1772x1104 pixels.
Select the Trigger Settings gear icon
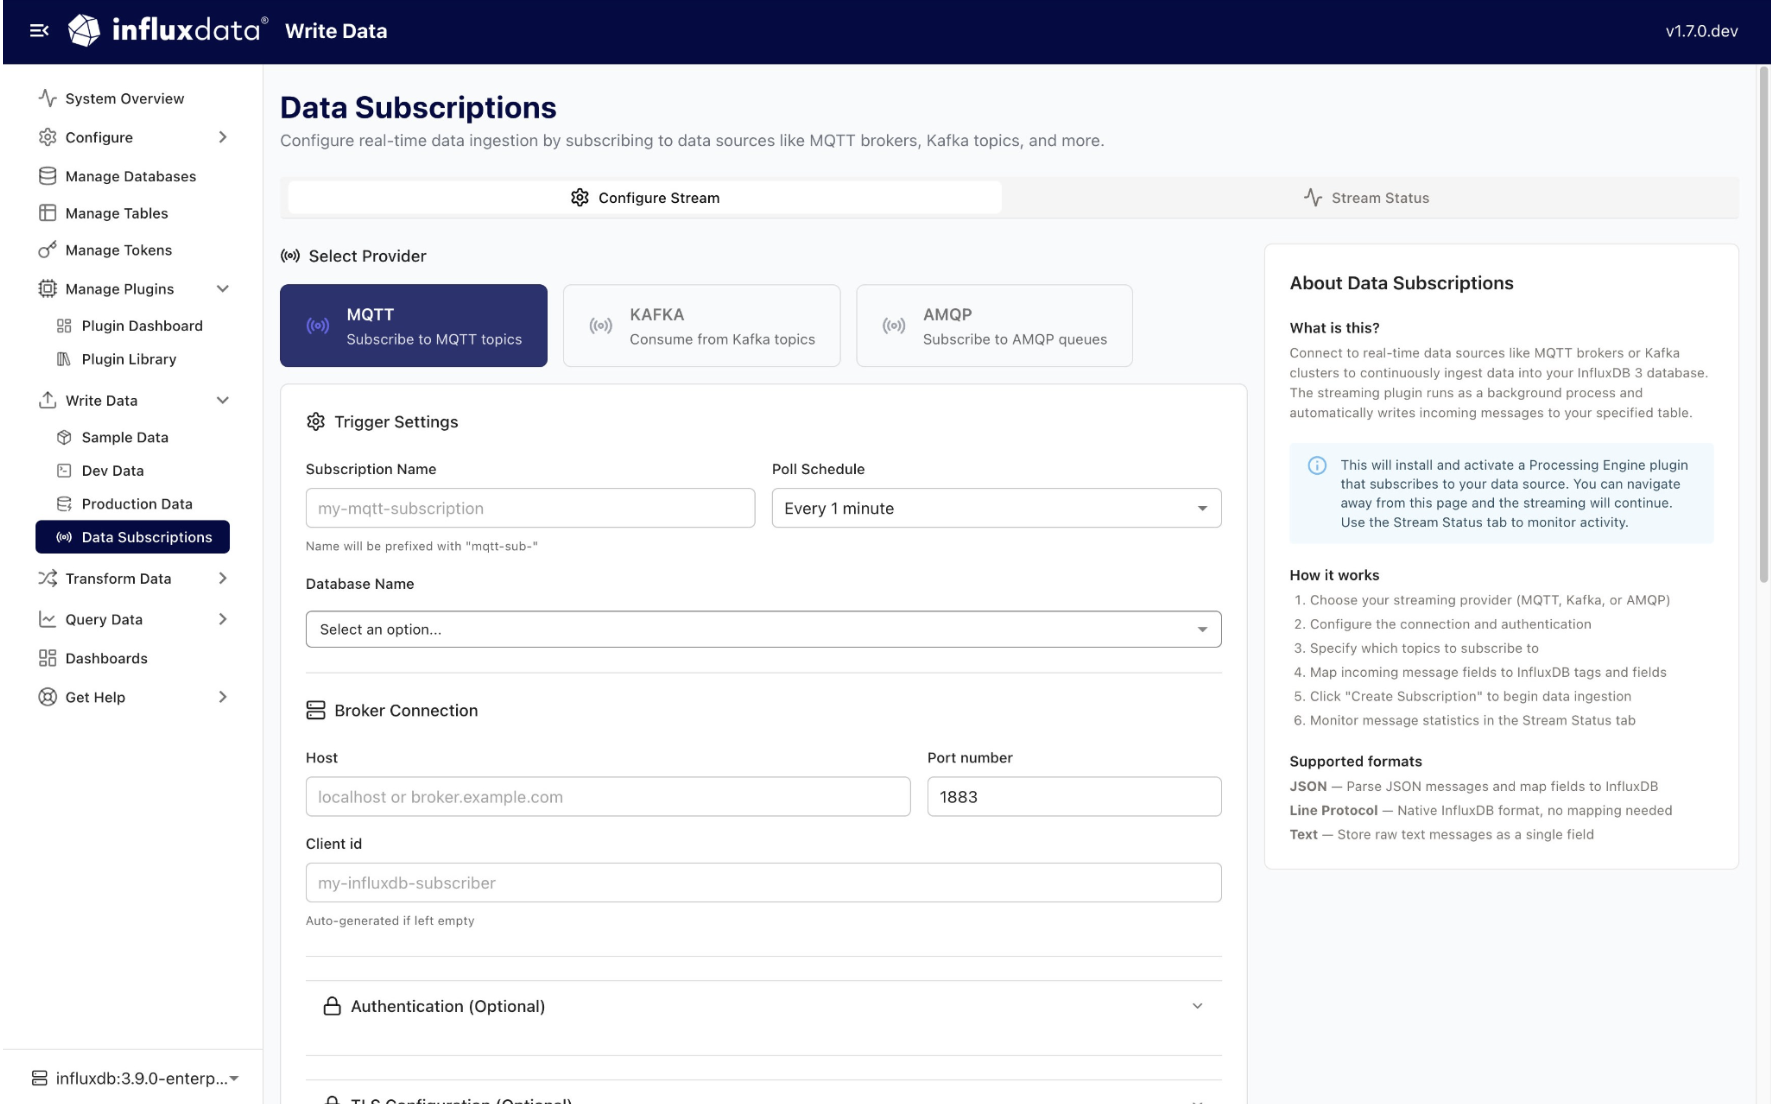point(317,421)
